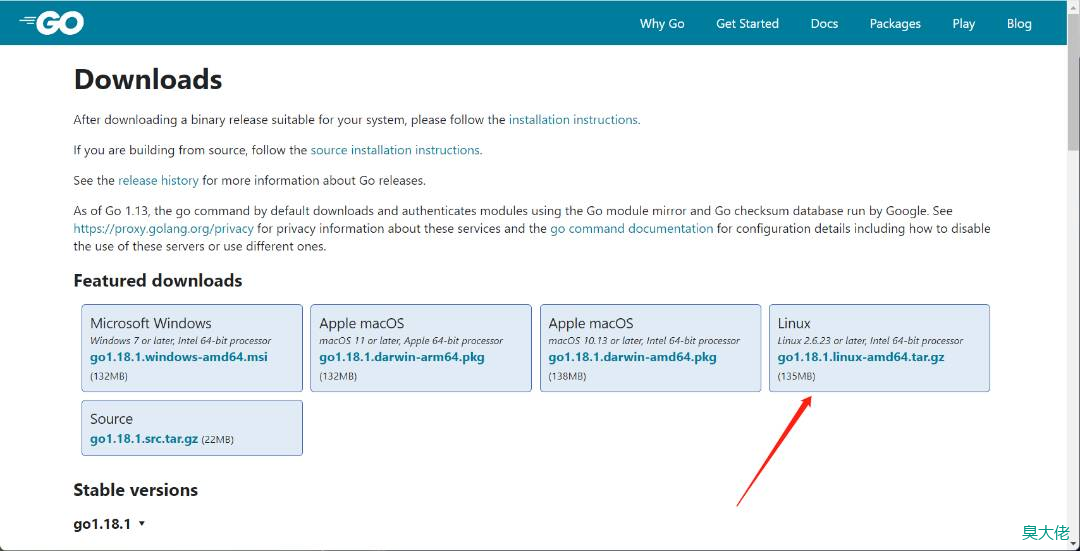Image resolution: width=1080 pixels, height=551 pixels.
Task: Click the Stable versions heading
Action: [x=136, y=490]
